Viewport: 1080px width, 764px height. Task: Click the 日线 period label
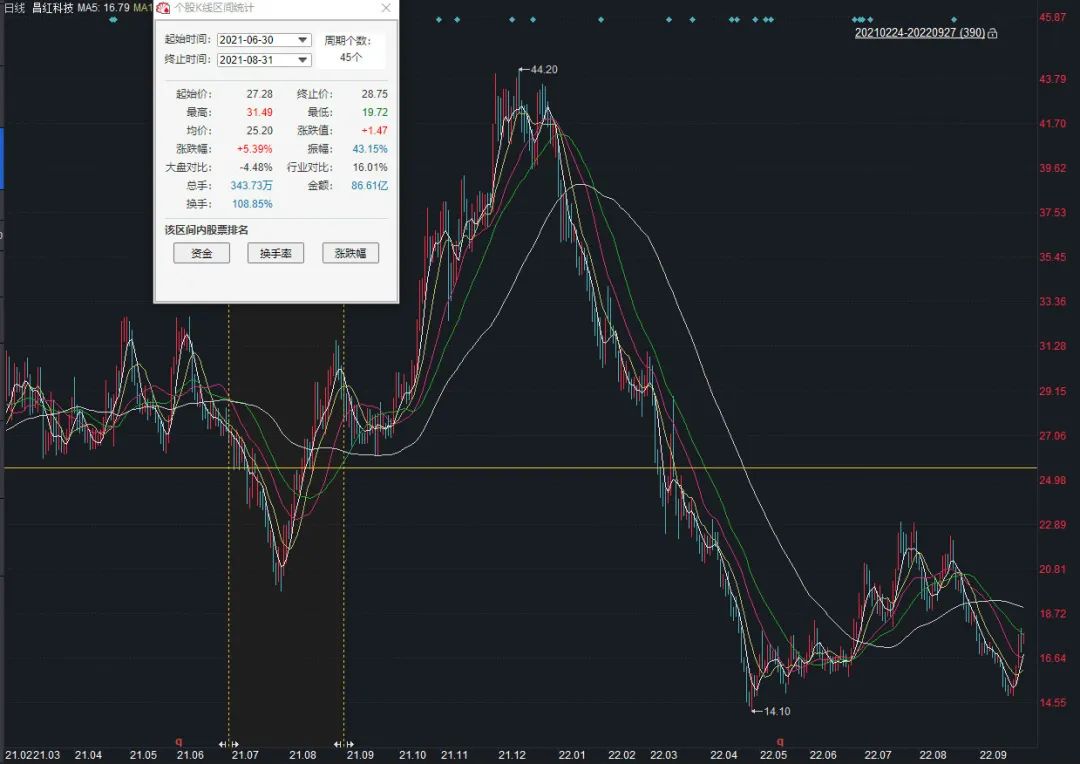(15, 8)
